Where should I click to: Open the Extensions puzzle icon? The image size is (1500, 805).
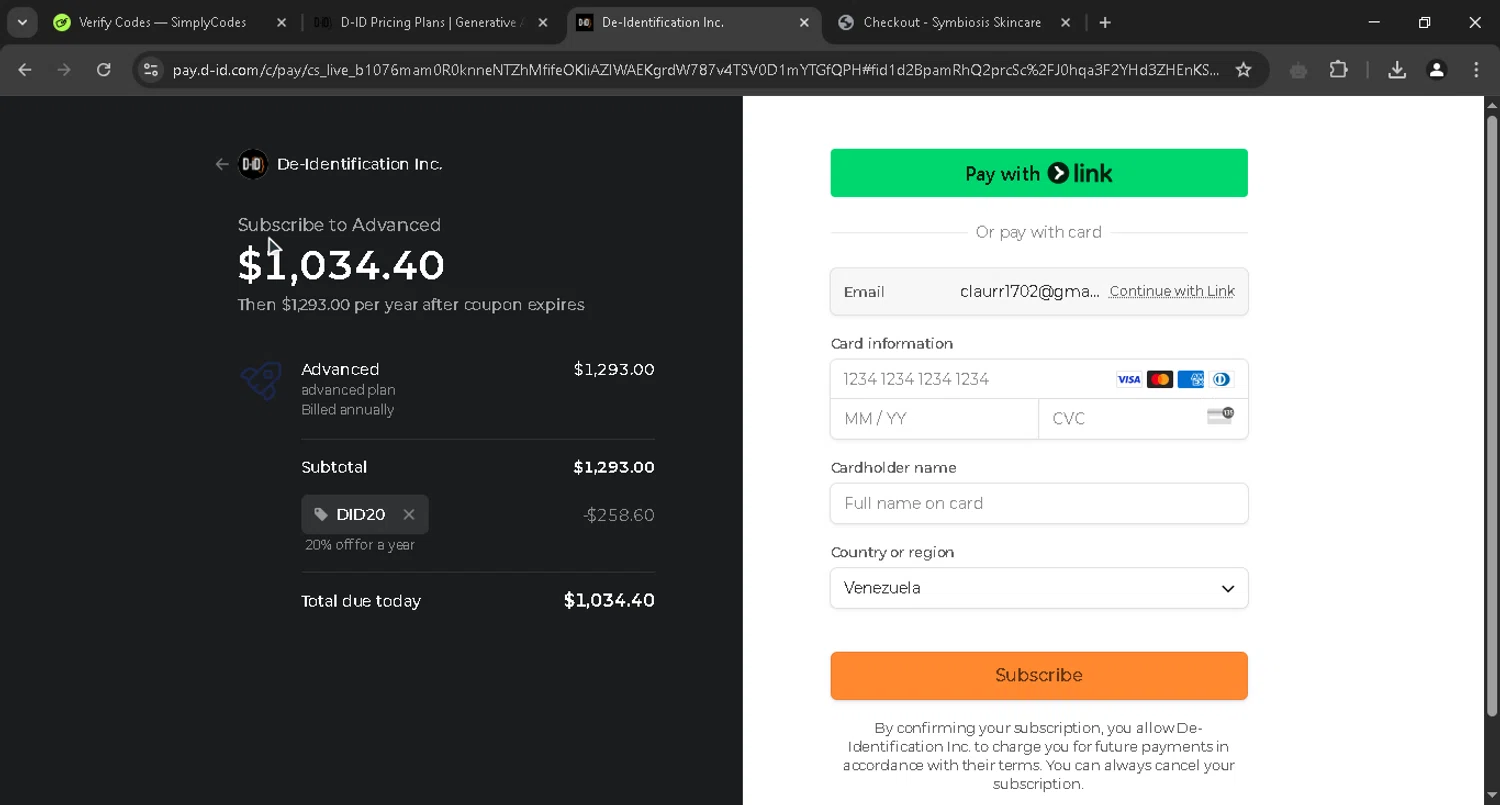pyautogui.click(x=1338, y=69)
